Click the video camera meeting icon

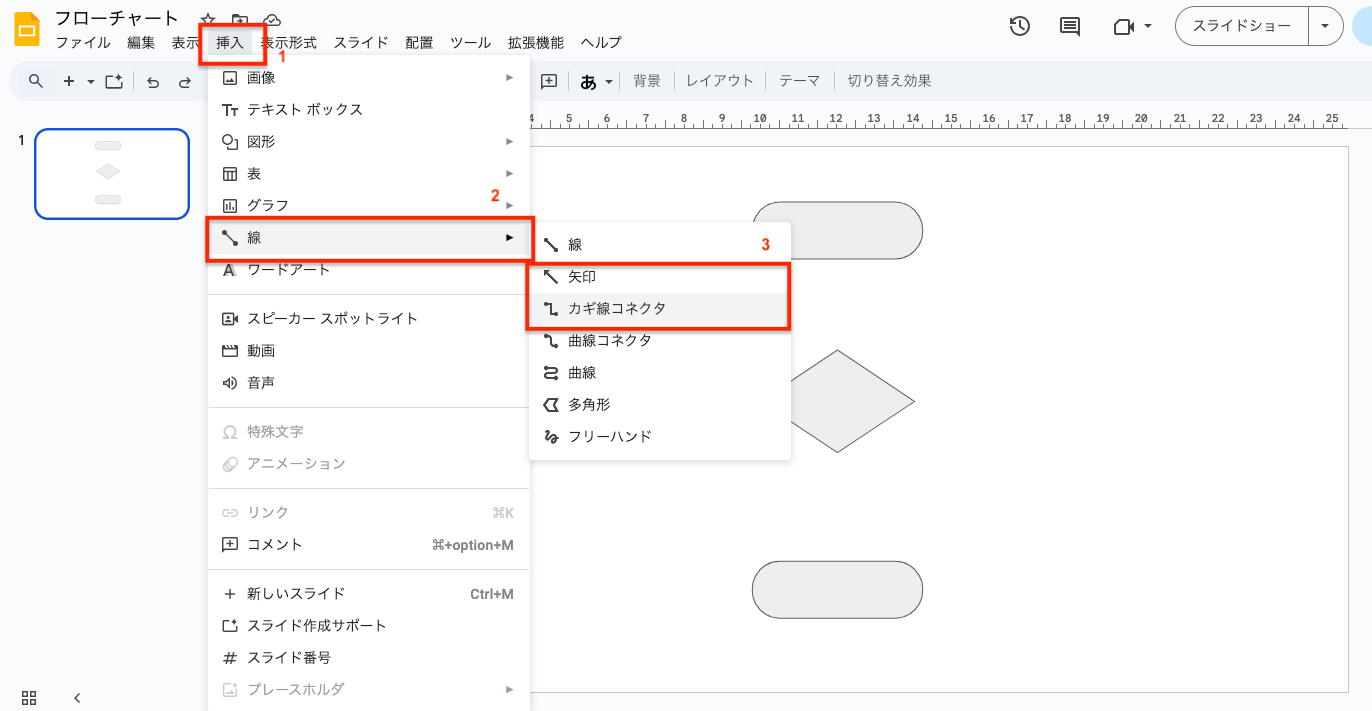click(1123, 27)
